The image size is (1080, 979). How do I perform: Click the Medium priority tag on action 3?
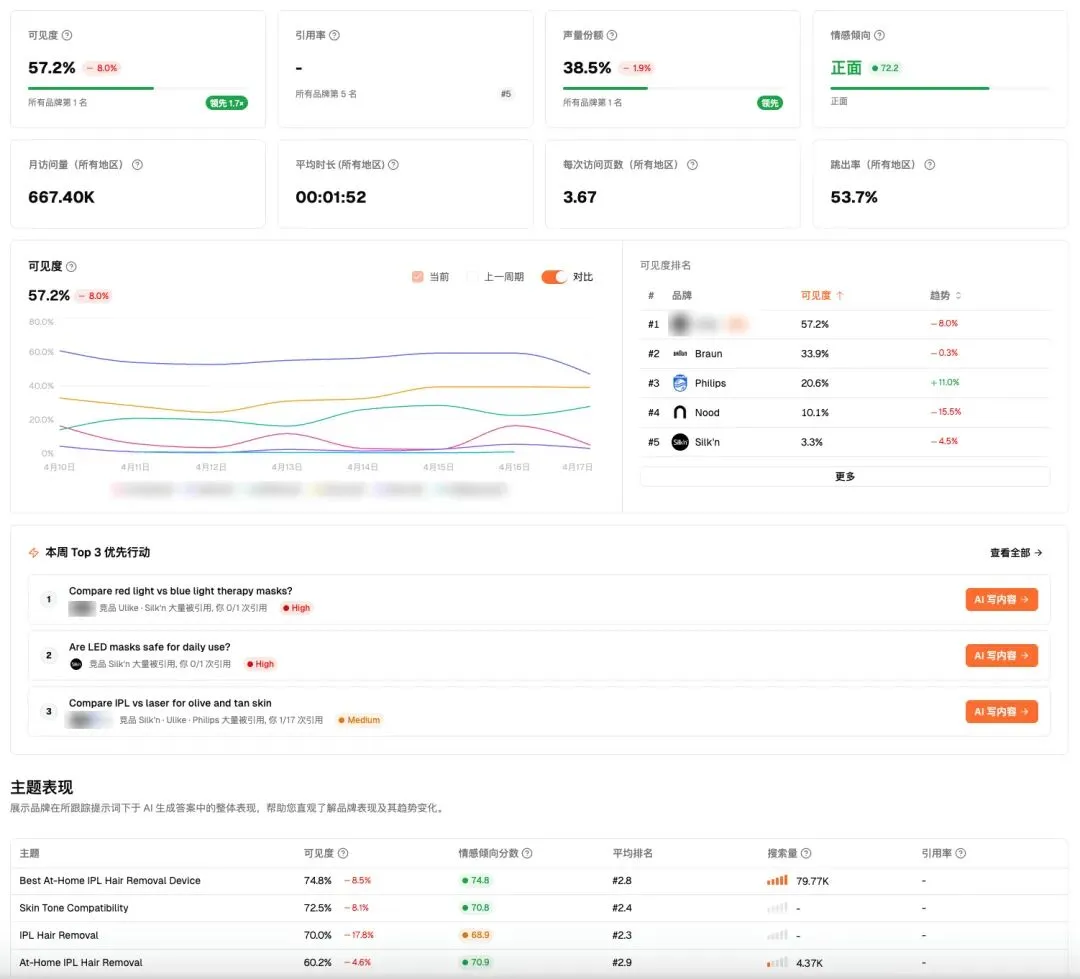(360, 720)
